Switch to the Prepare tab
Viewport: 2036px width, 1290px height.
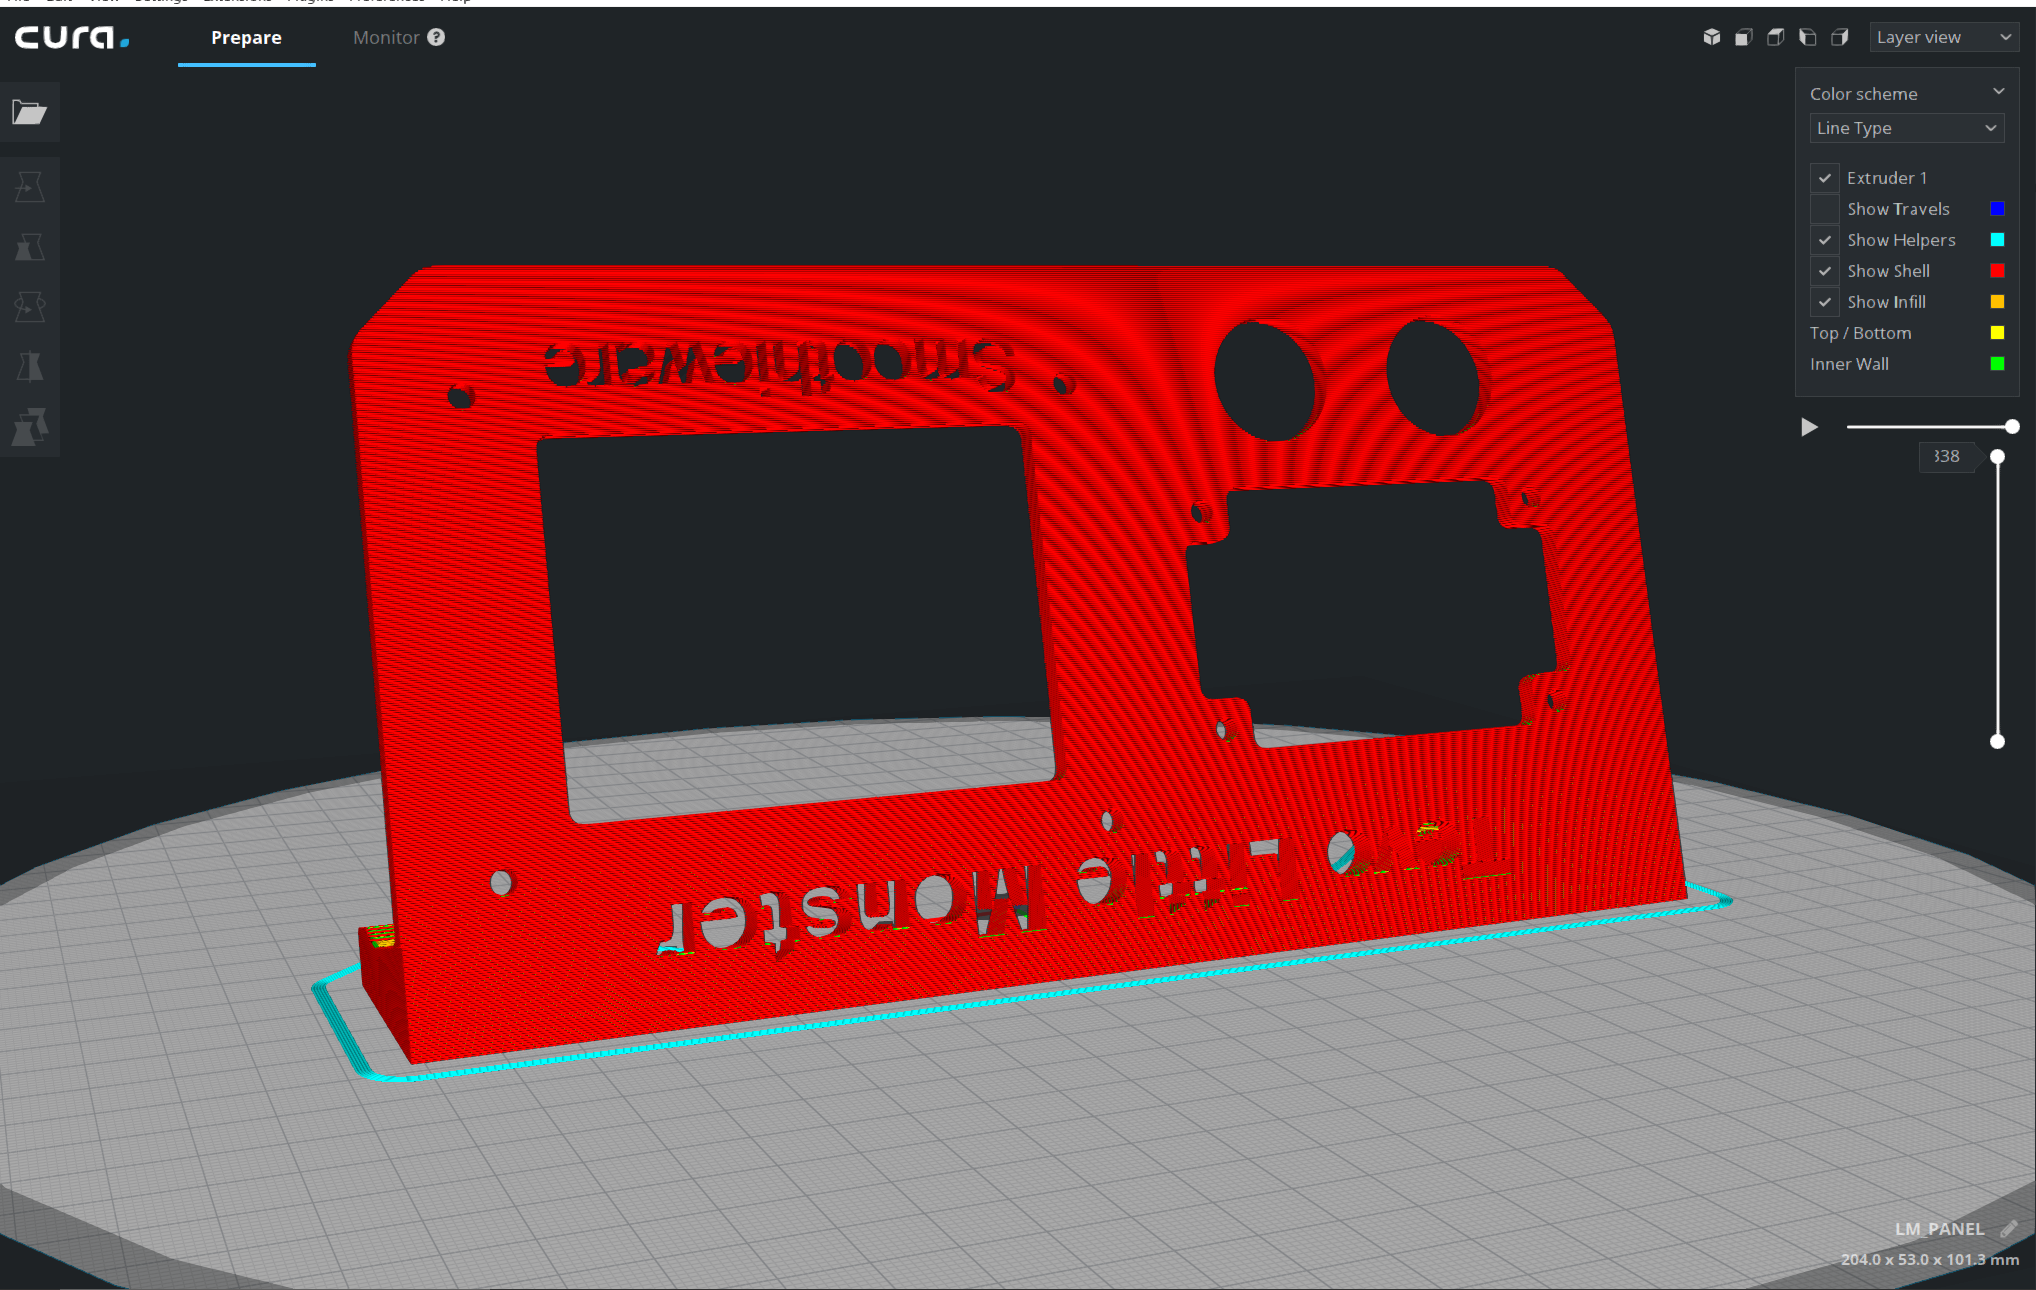(x=246, y=38)
